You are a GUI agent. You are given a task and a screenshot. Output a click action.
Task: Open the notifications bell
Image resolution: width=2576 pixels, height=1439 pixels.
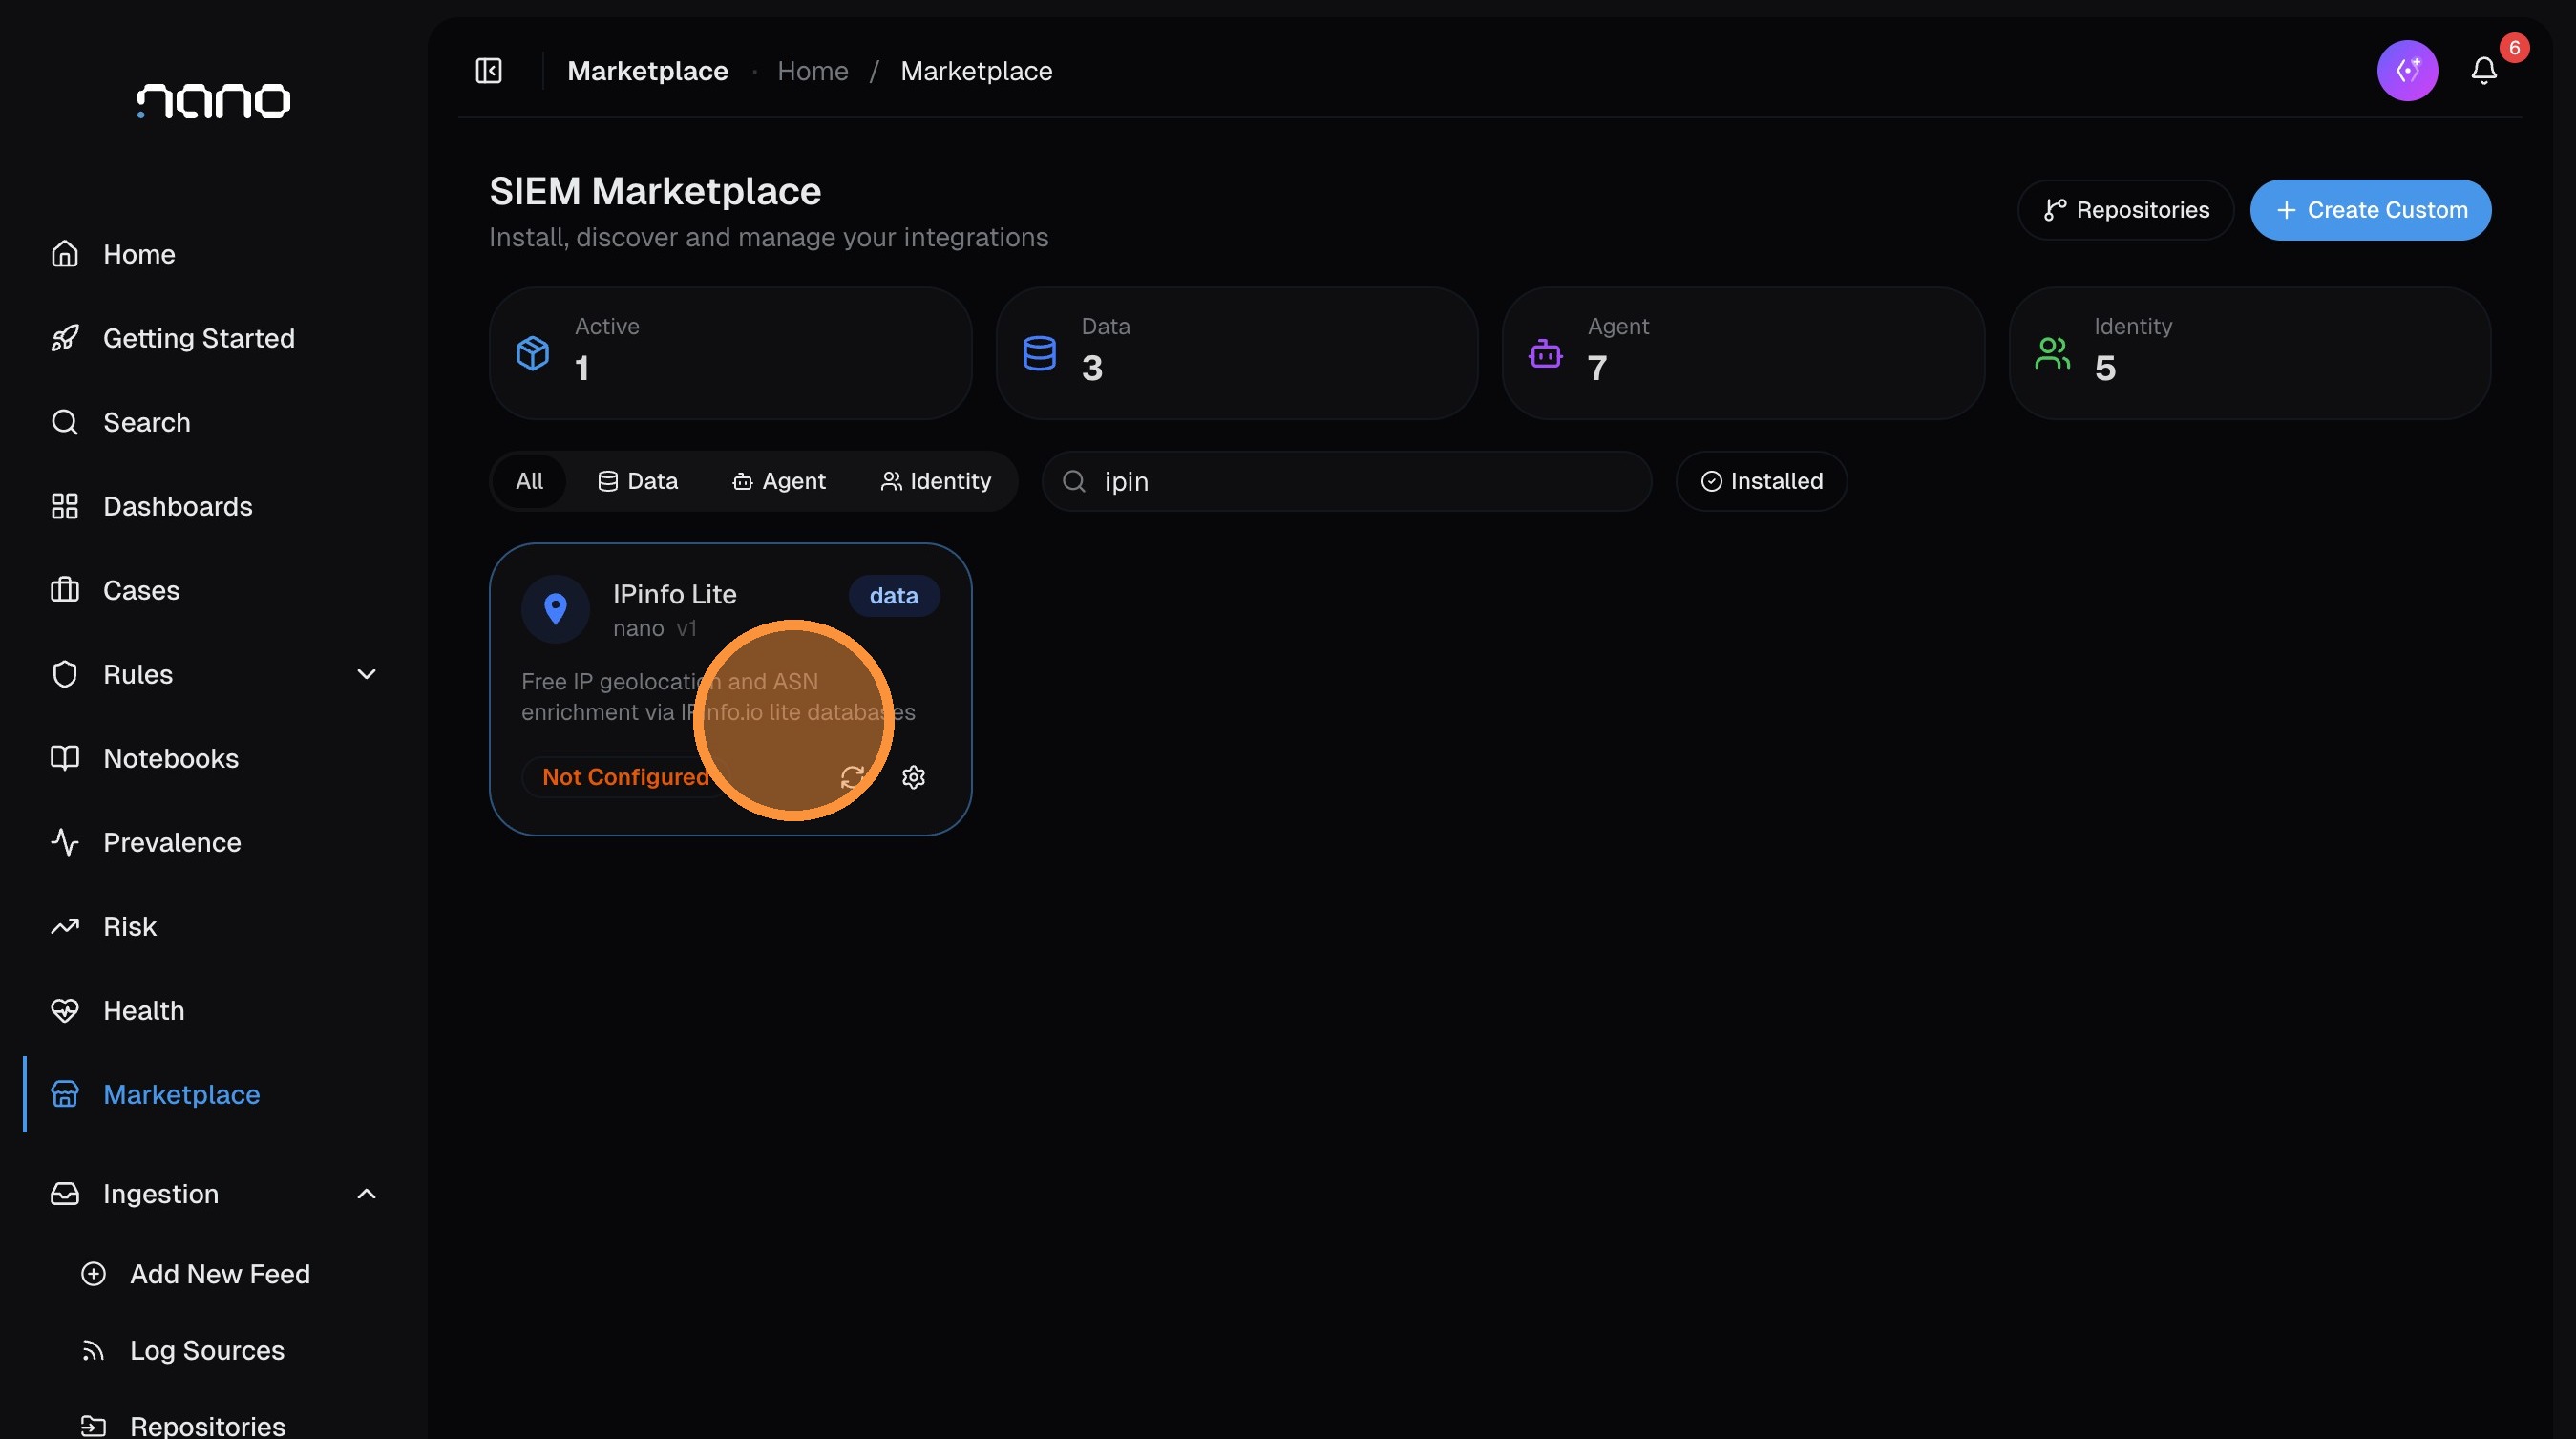2484,71
